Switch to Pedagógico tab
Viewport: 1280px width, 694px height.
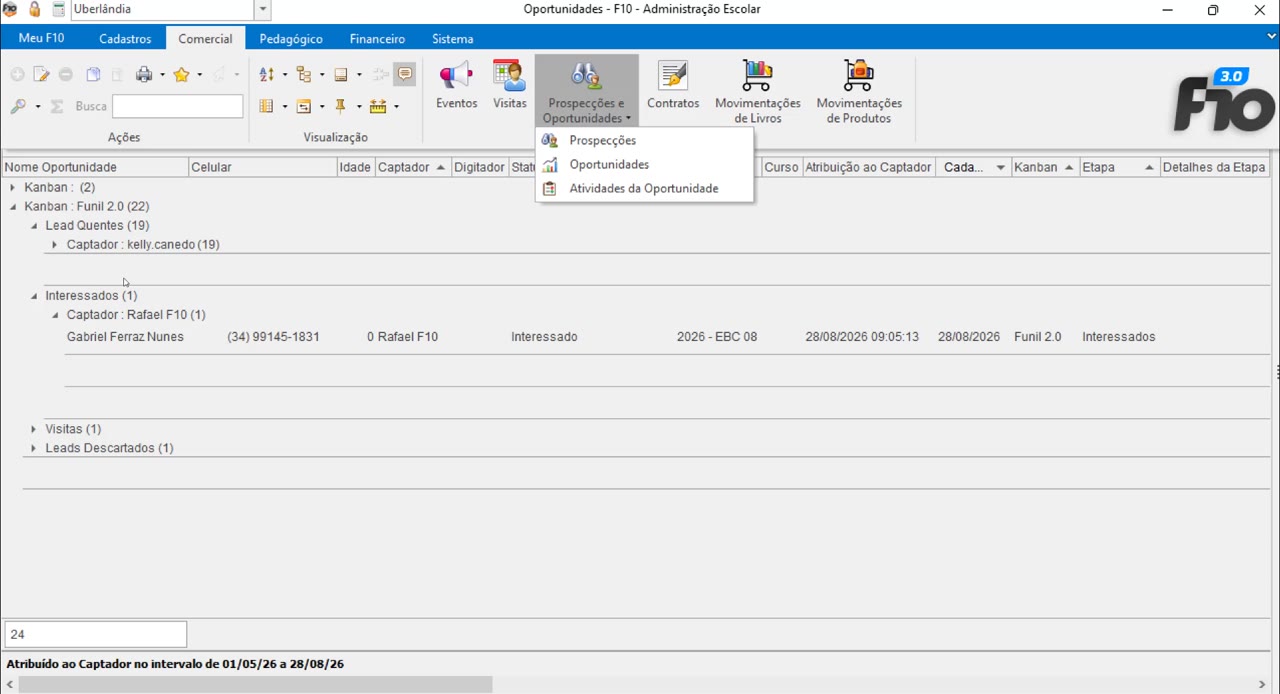pos(291,38)
